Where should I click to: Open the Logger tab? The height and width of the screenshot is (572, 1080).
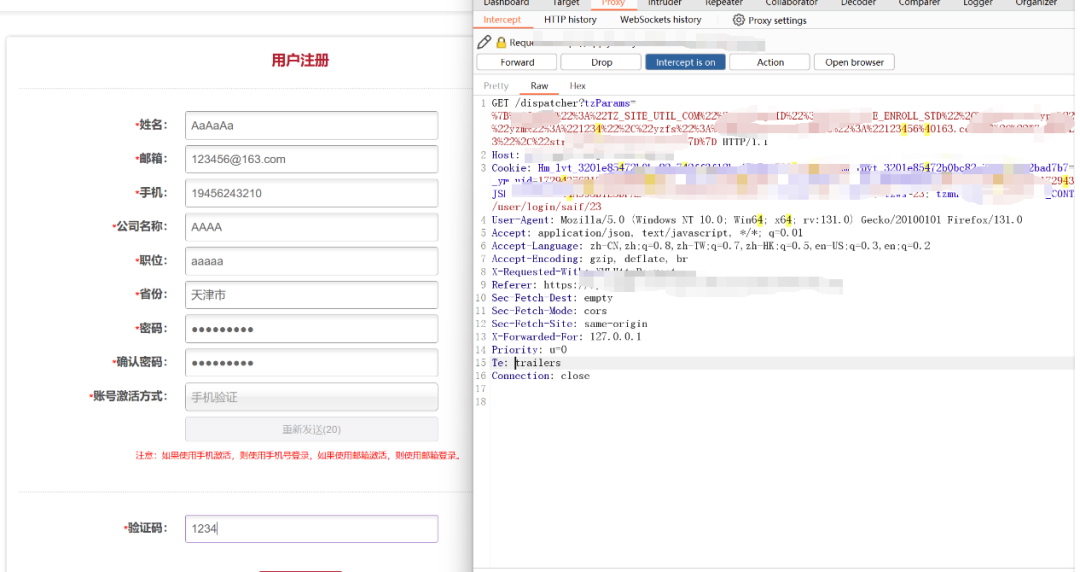coord(977,3)
